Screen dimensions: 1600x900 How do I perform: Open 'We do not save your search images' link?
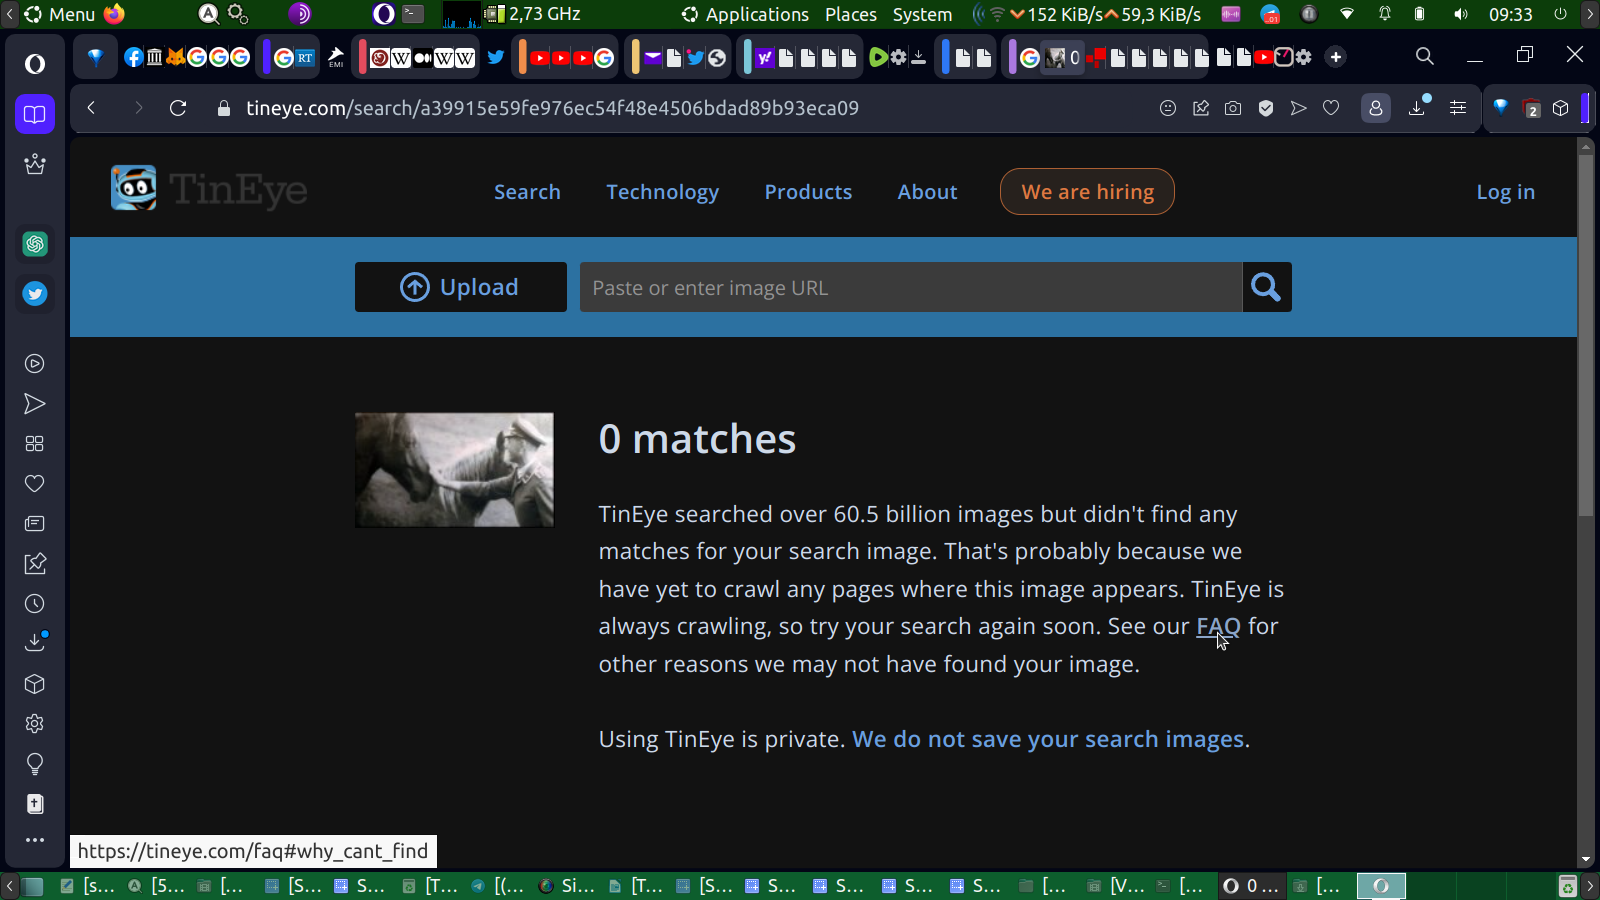[1048, 739]
